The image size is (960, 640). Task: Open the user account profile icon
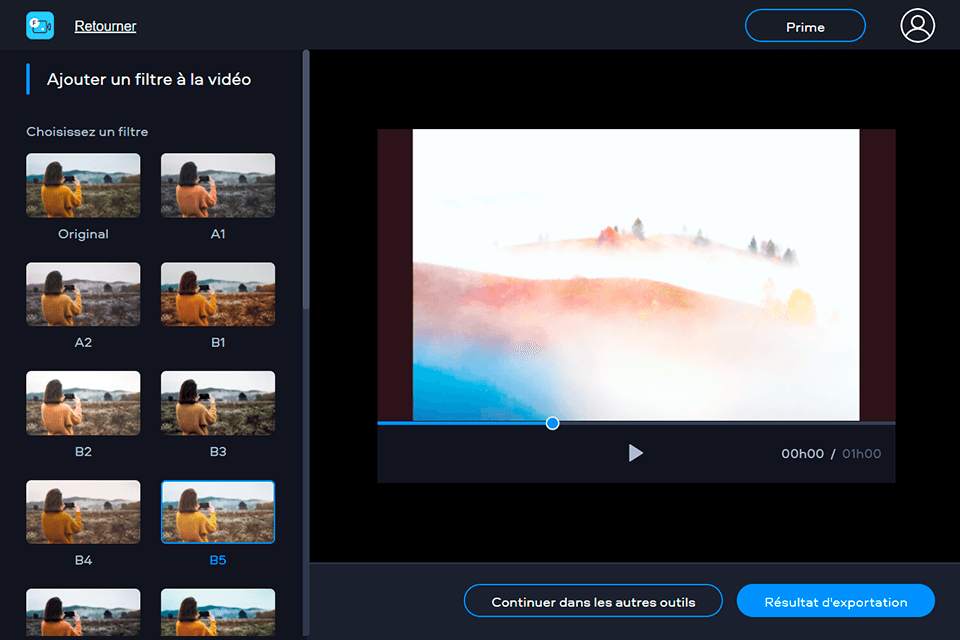coord(917,25)
